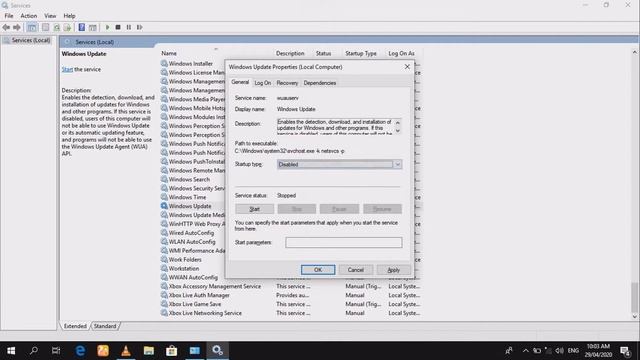Open the Windows Start menu
Viewport: 640px width, 360px height.
(11, 351)
